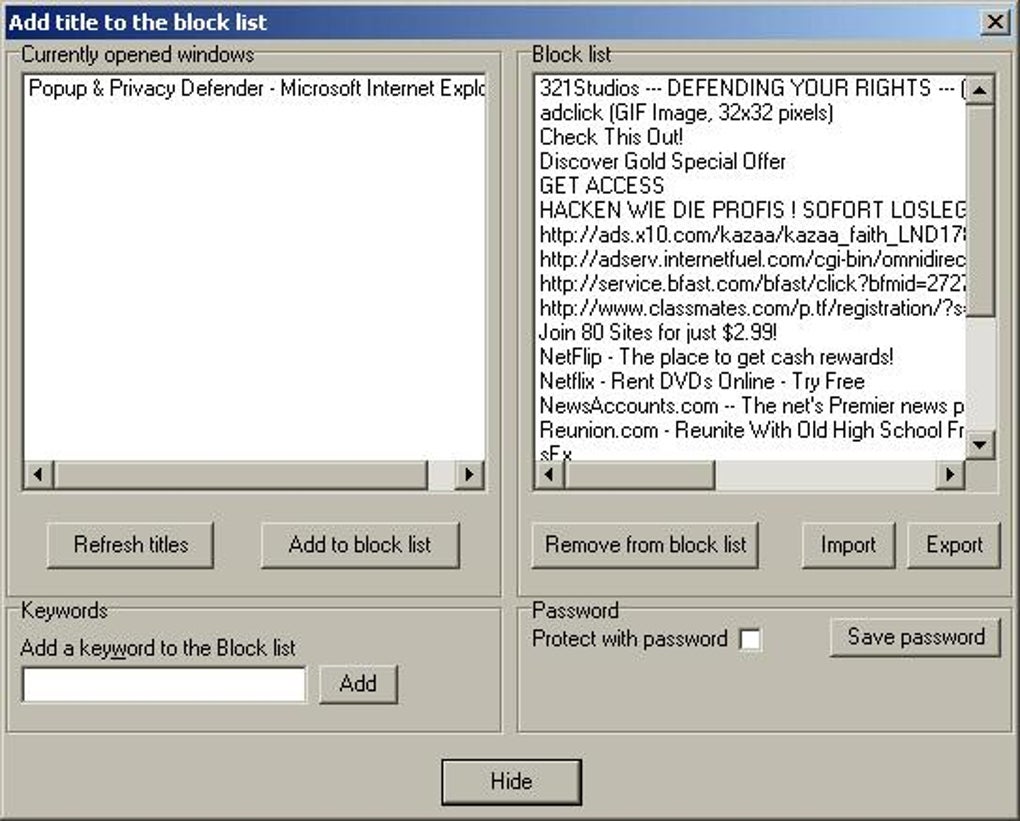
Task: Close the Add title dialog
Action: pyautogui.click(x=995, y=22)
